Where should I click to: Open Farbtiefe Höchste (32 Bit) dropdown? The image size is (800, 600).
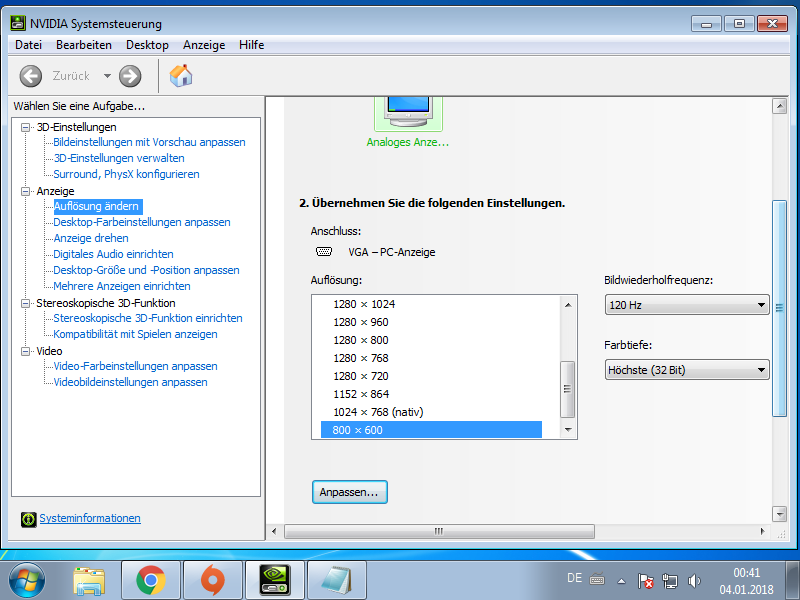coord(687,369)
